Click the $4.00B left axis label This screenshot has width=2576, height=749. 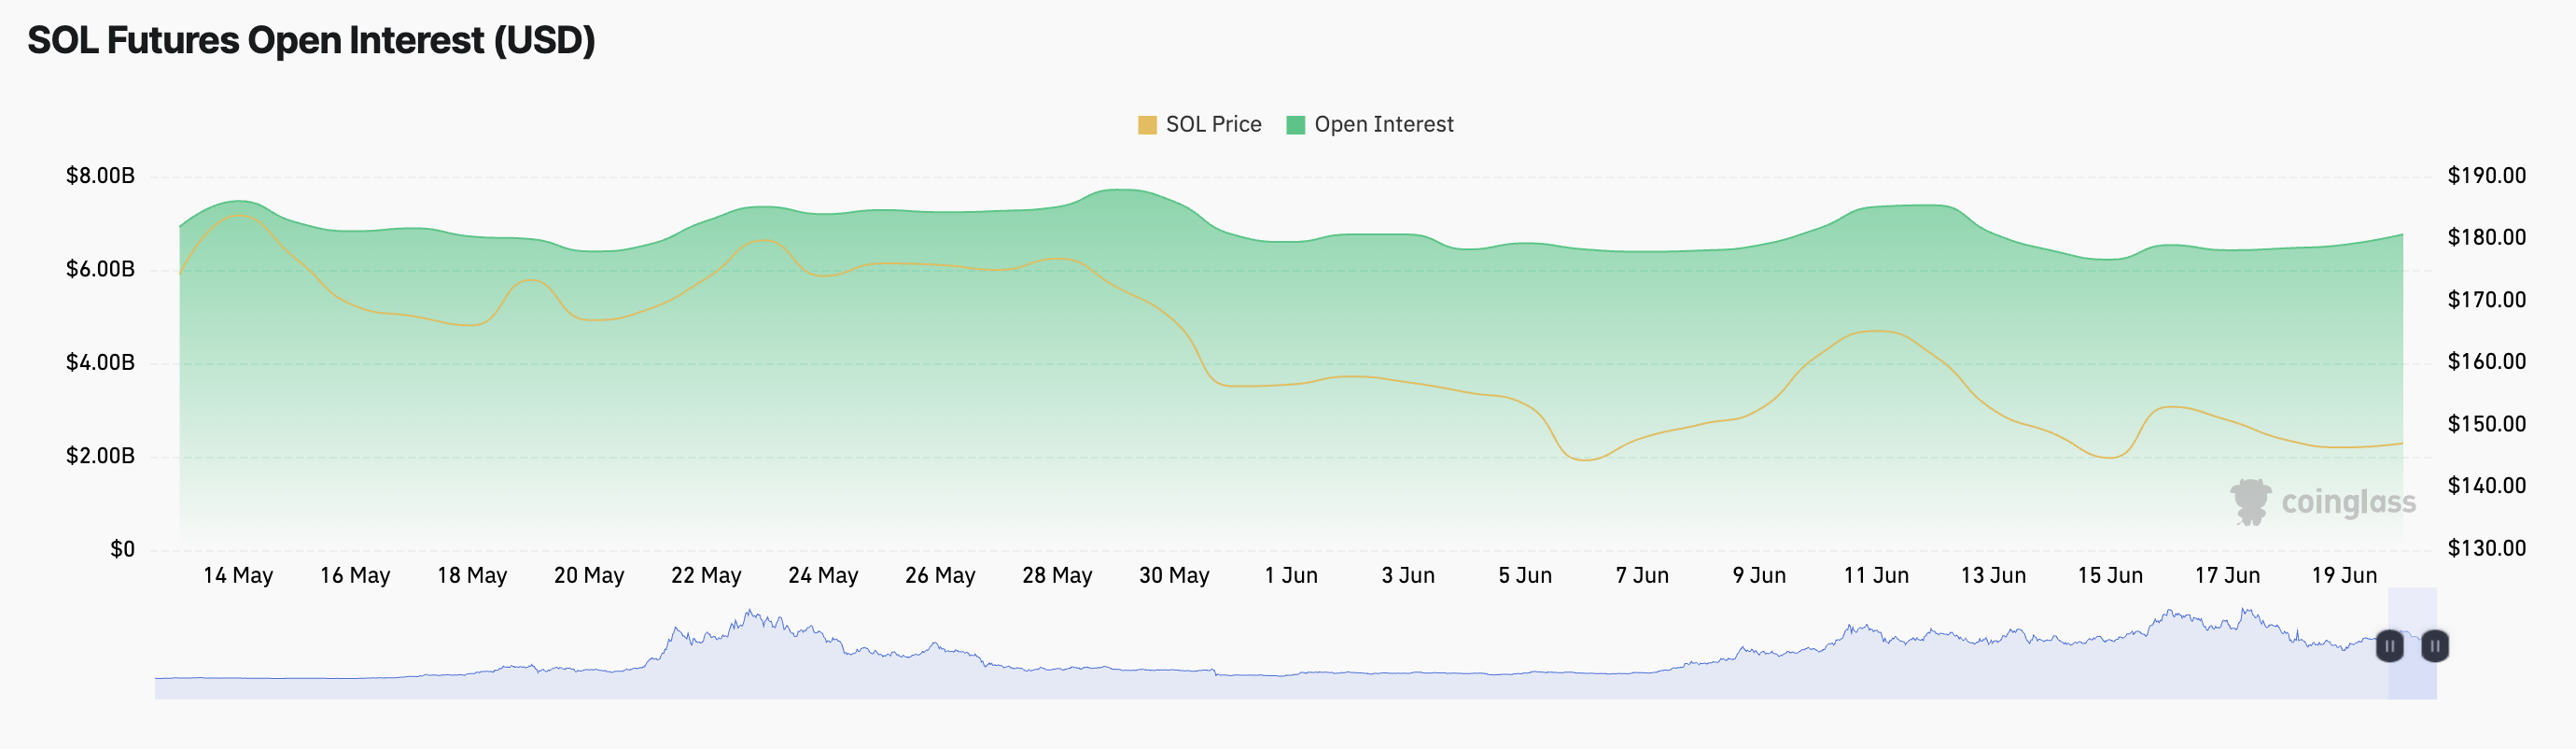click(100, 362)
